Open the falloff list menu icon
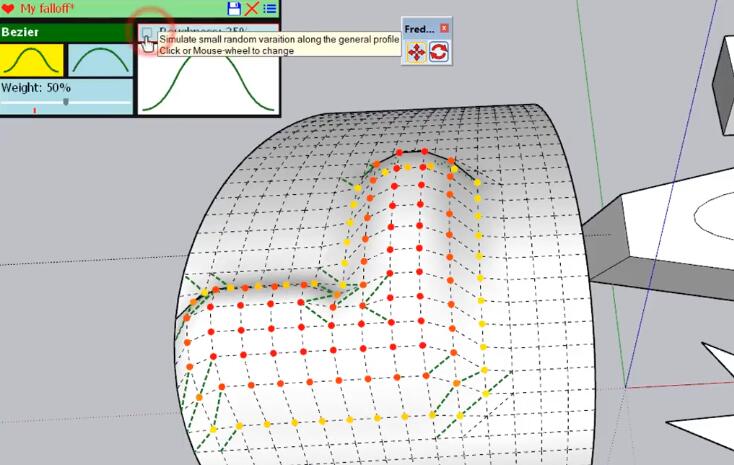 269,9
